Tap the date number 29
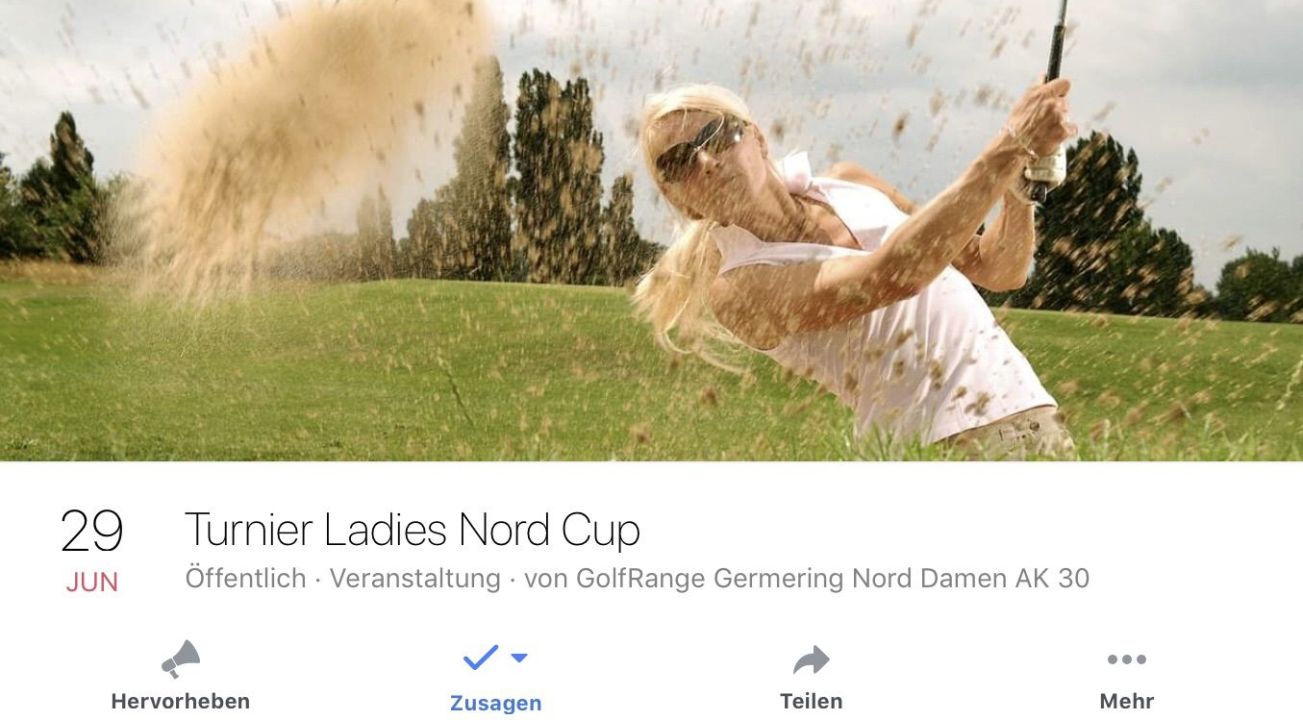The image size is (1303, 720). (92, 531)
